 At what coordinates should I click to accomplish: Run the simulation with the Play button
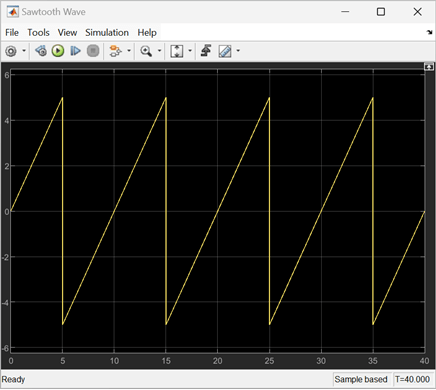pos(58,51)
